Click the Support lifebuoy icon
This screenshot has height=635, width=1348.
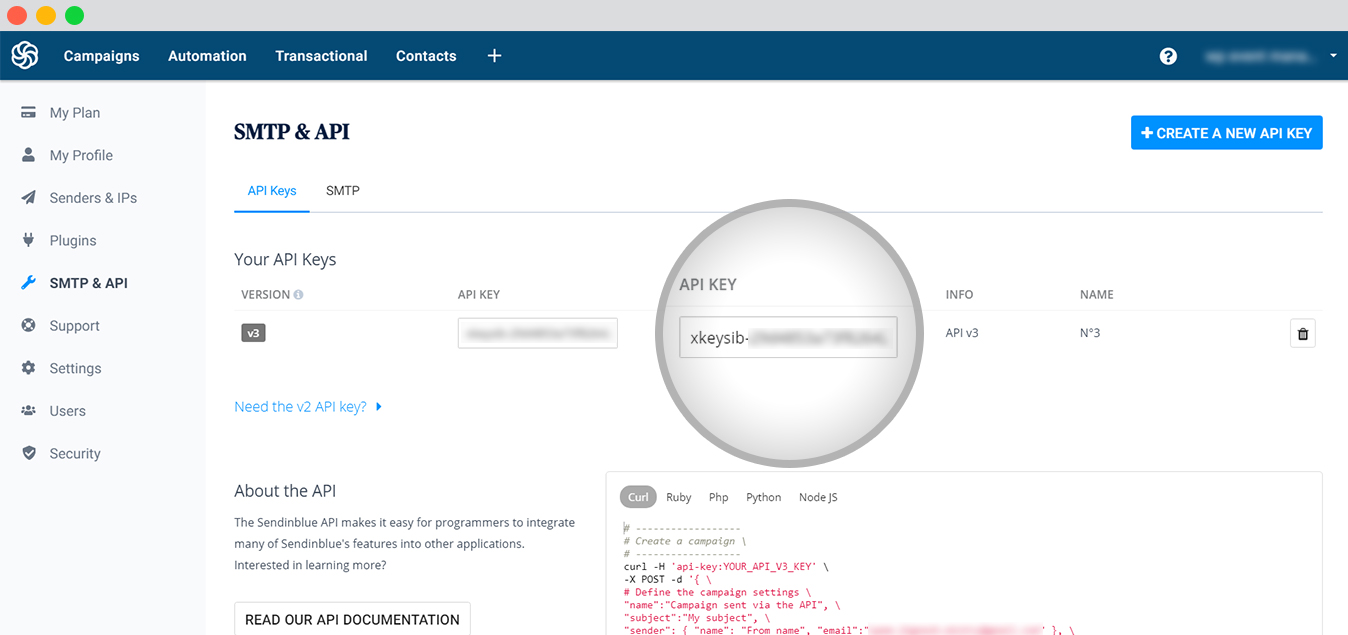click(29, 325)
